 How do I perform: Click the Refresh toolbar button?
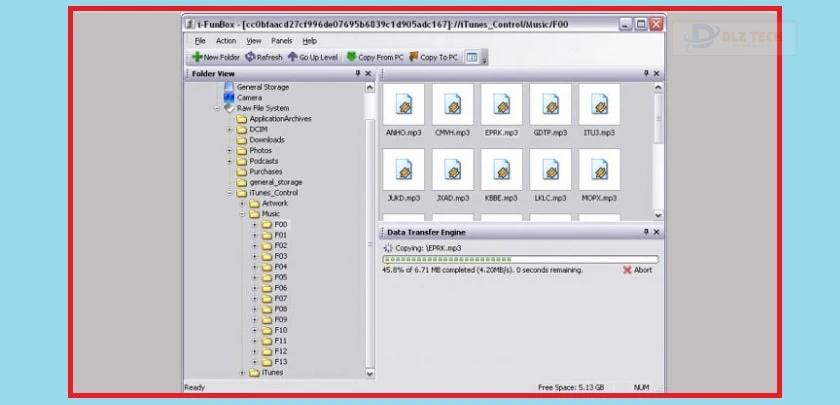(x=264, y=57)
